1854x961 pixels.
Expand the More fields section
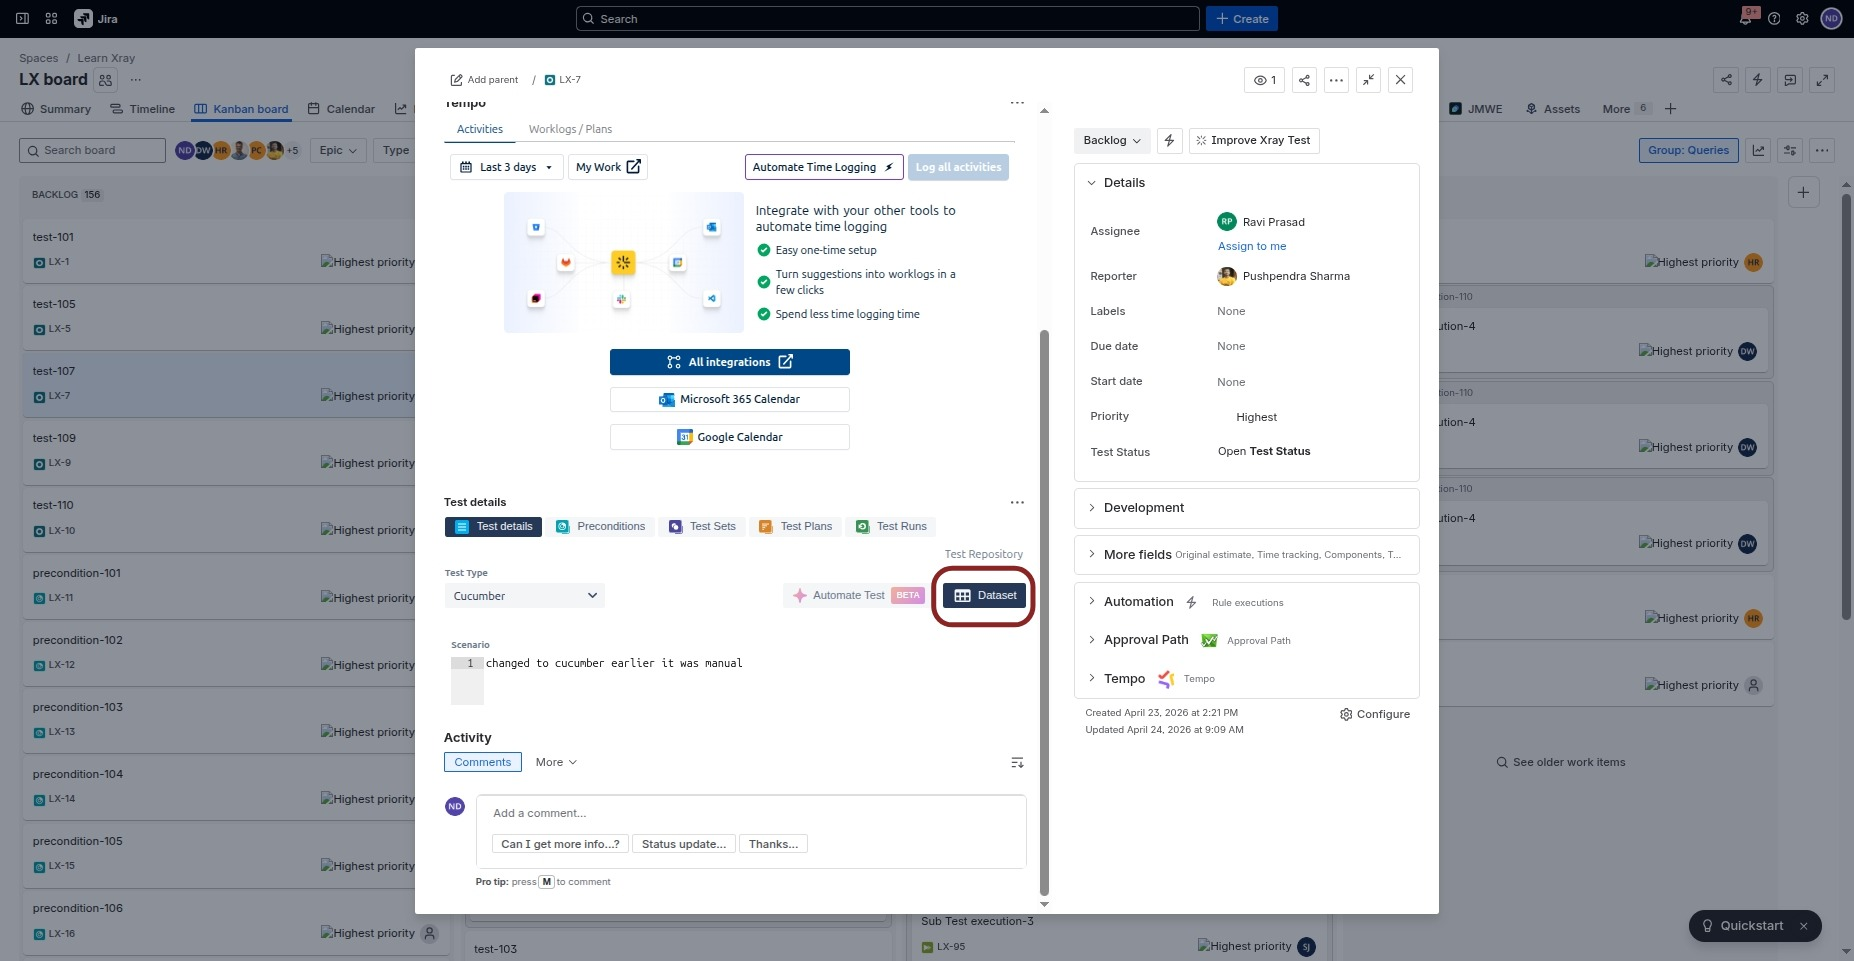[1092, 555]
